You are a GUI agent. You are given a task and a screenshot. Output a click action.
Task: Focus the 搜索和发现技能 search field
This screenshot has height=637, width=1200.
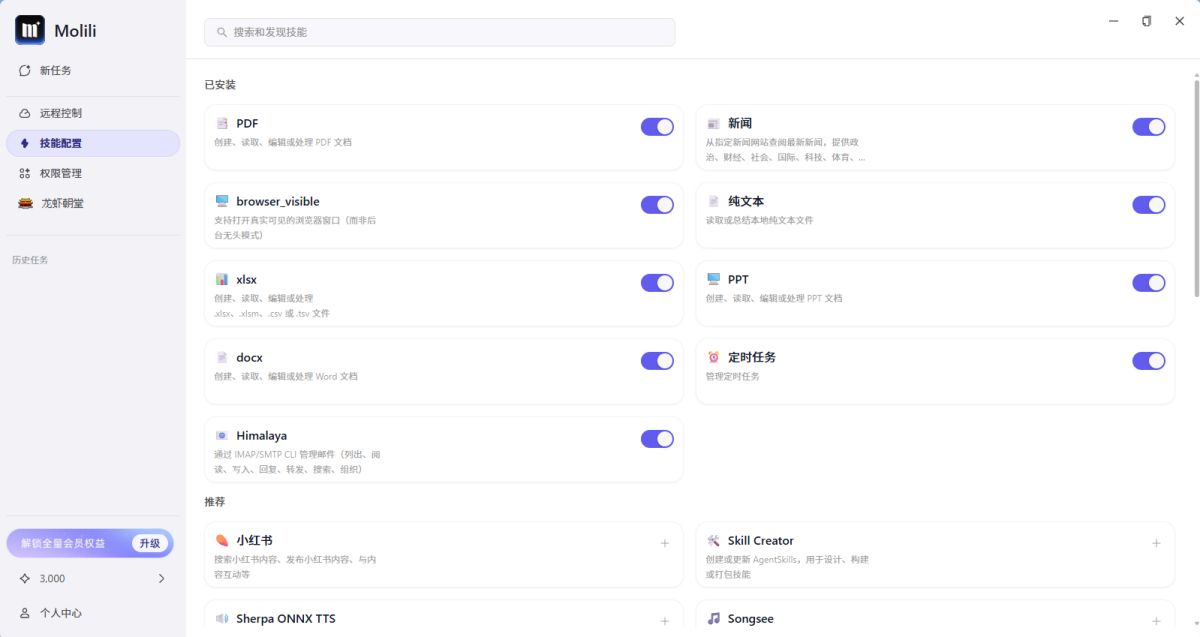click(440, 32)
